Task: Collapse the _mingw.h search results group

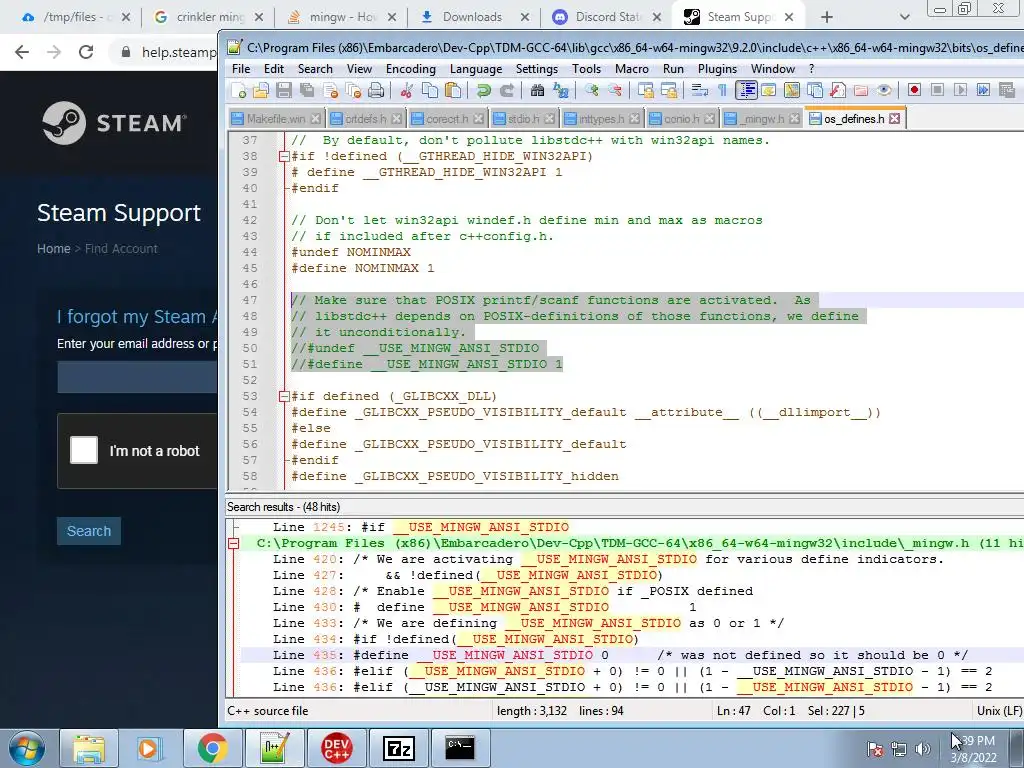Action: point(233,543)
